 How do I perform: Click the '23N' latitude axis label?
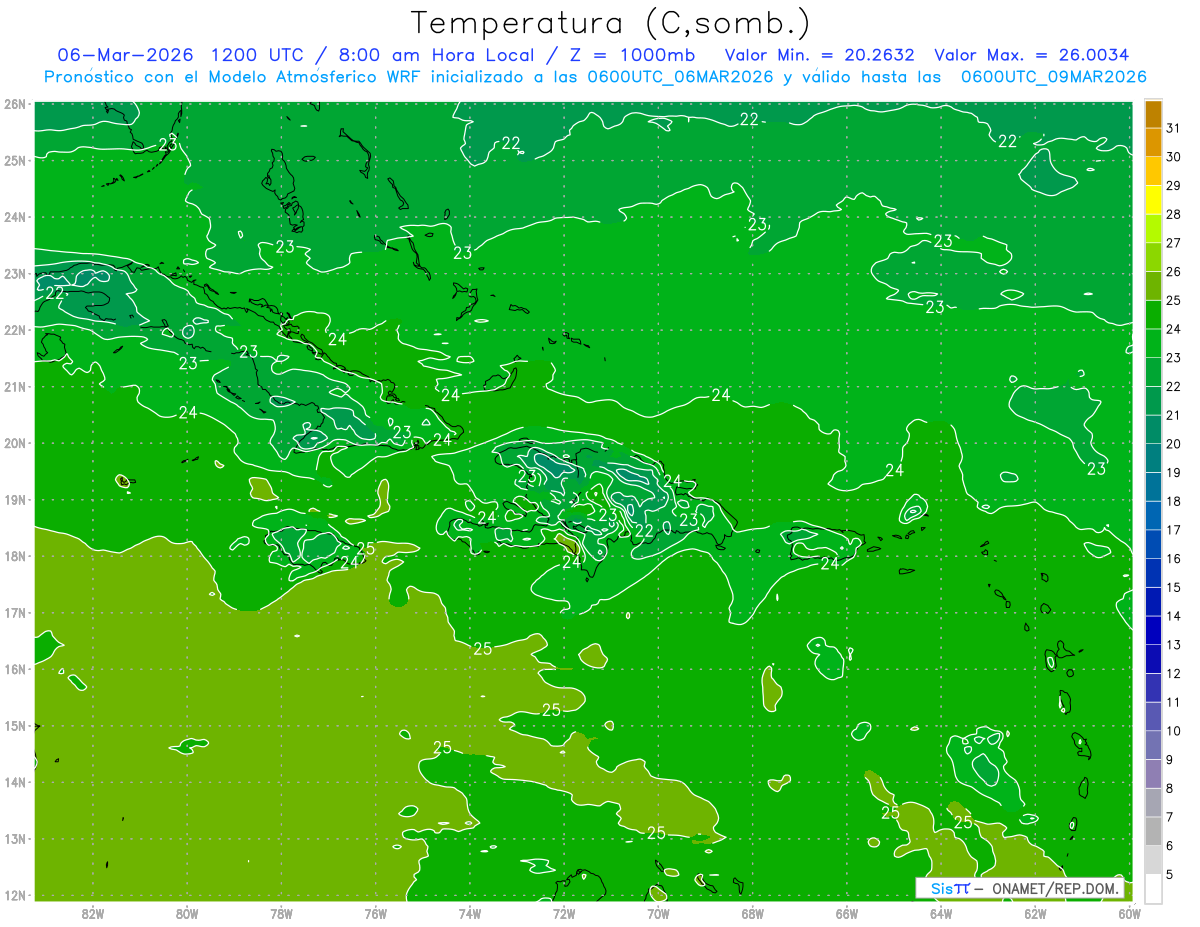pyautogui.click(x=15, y=273)
